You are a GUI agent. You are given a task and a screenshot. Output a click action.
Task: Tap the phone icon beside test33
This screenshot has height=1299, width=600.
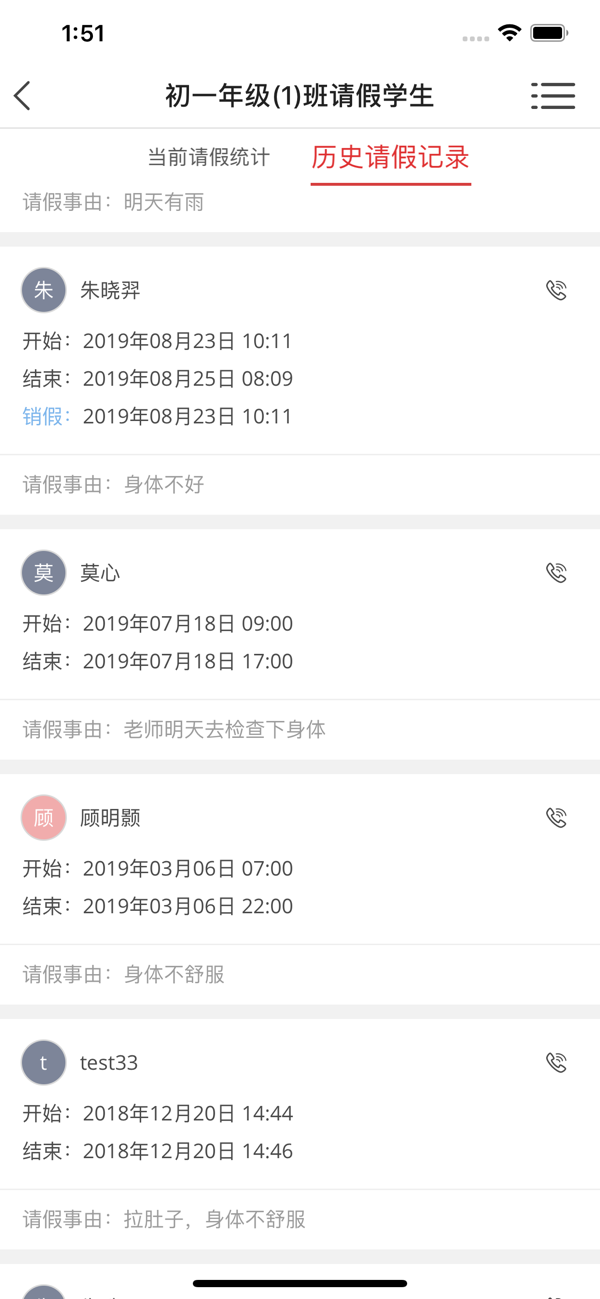[x=557, y=1062]
